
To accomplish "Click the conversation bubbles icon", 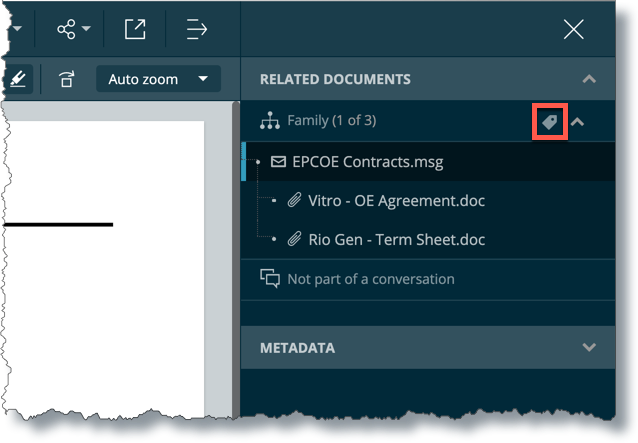I will (270, 279).
